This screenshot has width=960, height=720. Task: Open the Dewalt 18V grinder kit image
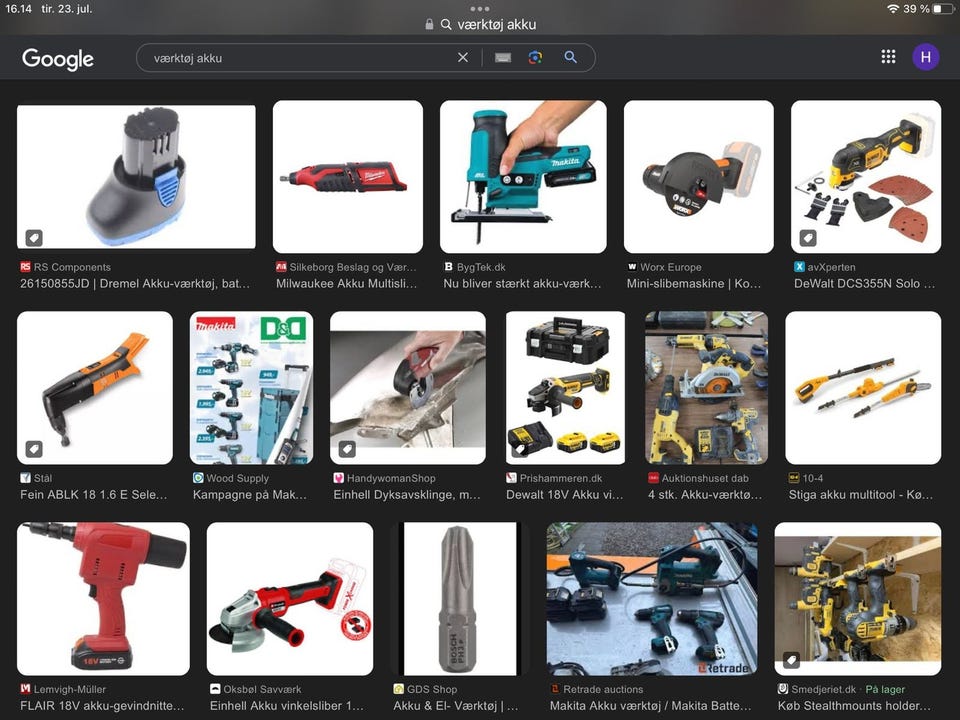coord(565,388)
